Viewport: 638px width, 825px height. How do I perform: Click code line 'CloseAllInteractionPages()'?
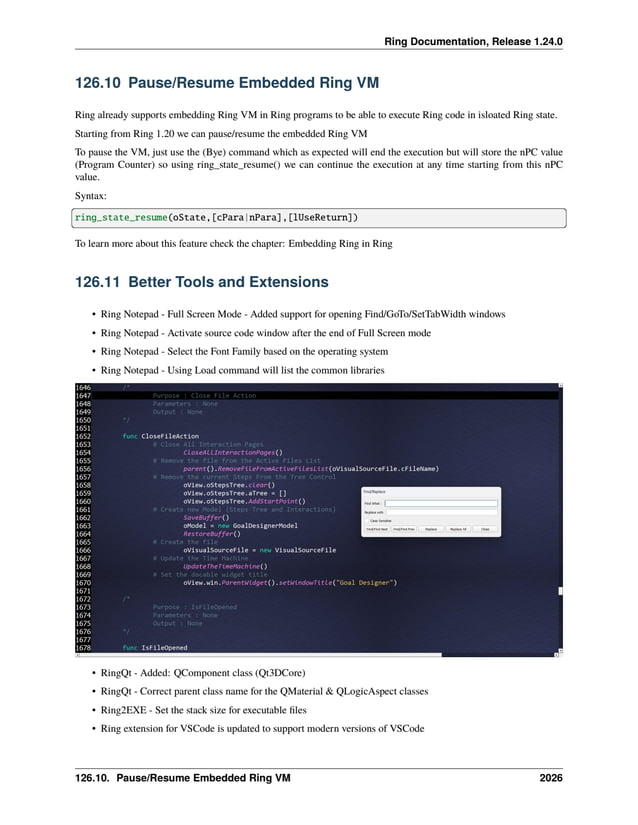click(233, 452)
